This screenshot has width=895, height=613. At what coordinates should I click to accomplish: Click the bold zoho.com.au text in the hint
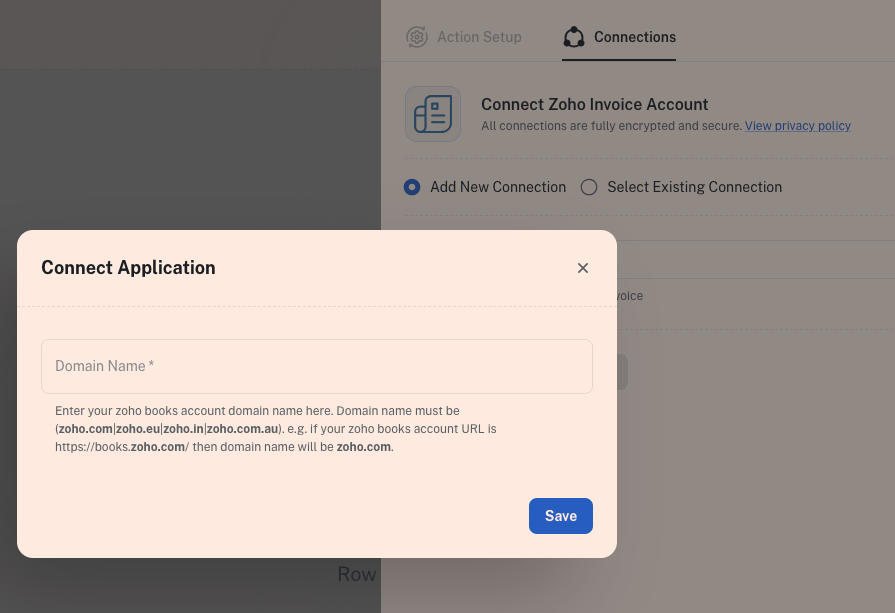(242, 429)
